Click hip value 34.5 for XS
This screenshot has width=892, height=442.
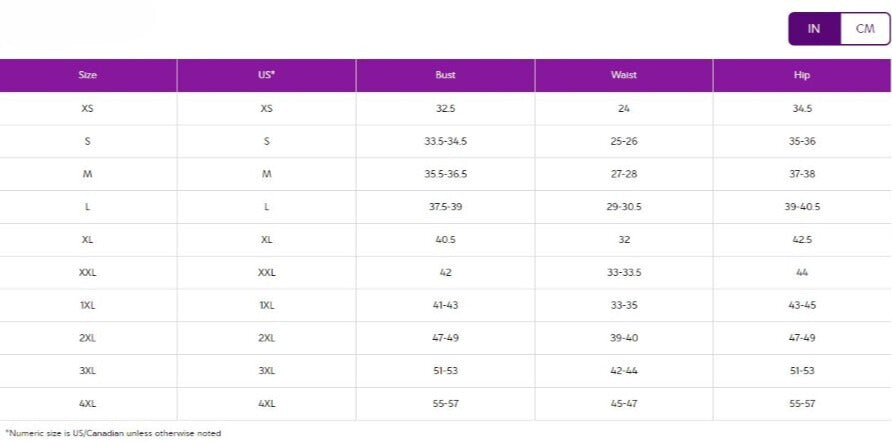pos(802,109)
